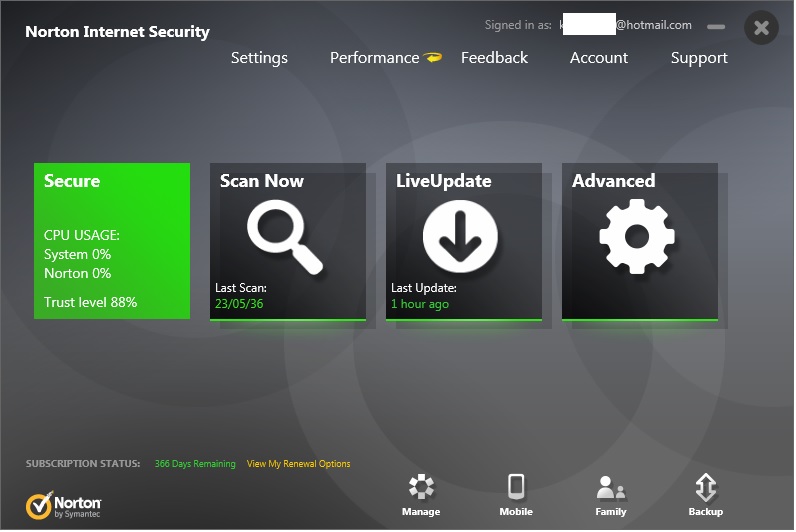Click the Advanced tile title

coord(613,181)
